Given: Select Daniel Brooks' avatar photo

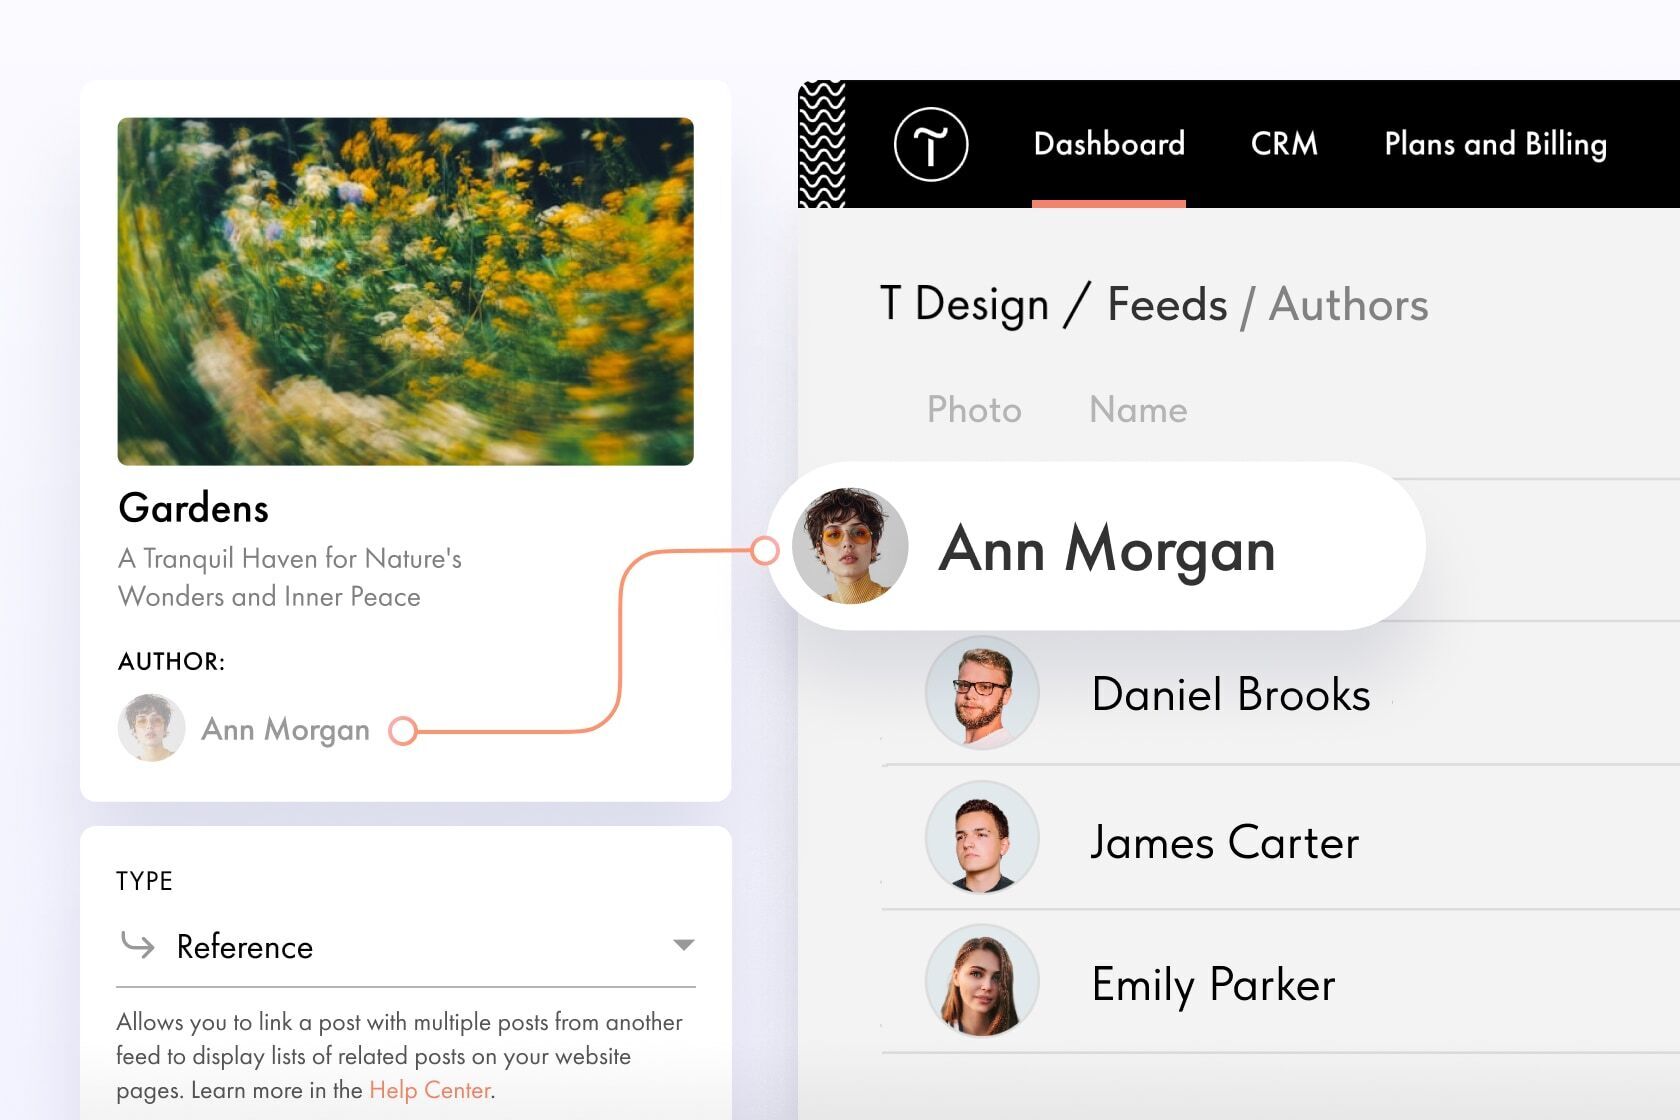Looking at the screenshot, I should click(x=982, y=692).
